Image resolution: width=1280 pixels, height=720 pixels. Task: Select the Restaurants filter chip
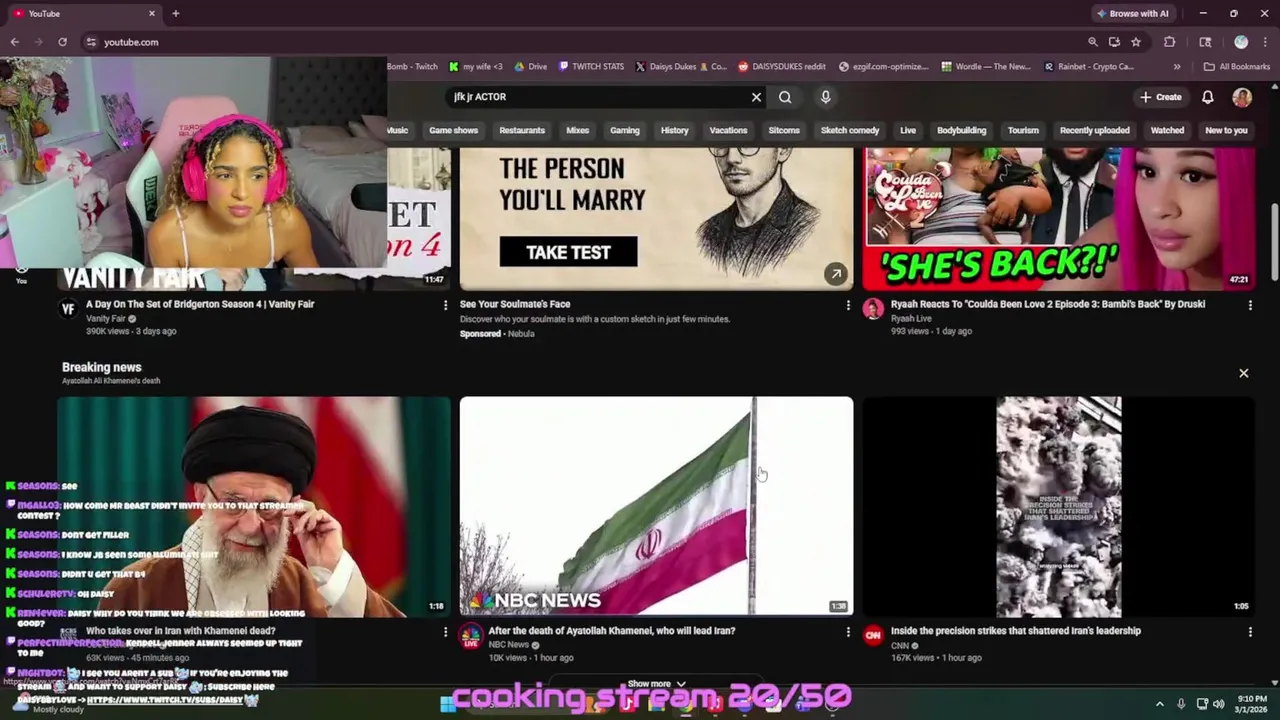click(x=522, y=130)
